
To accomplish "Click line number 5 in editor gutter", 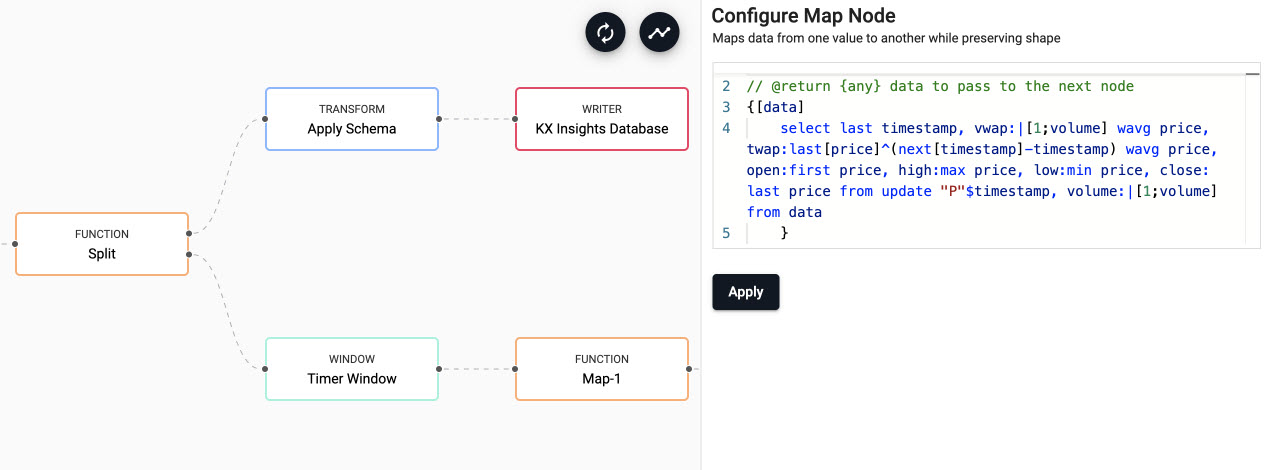I will point(726,233).
